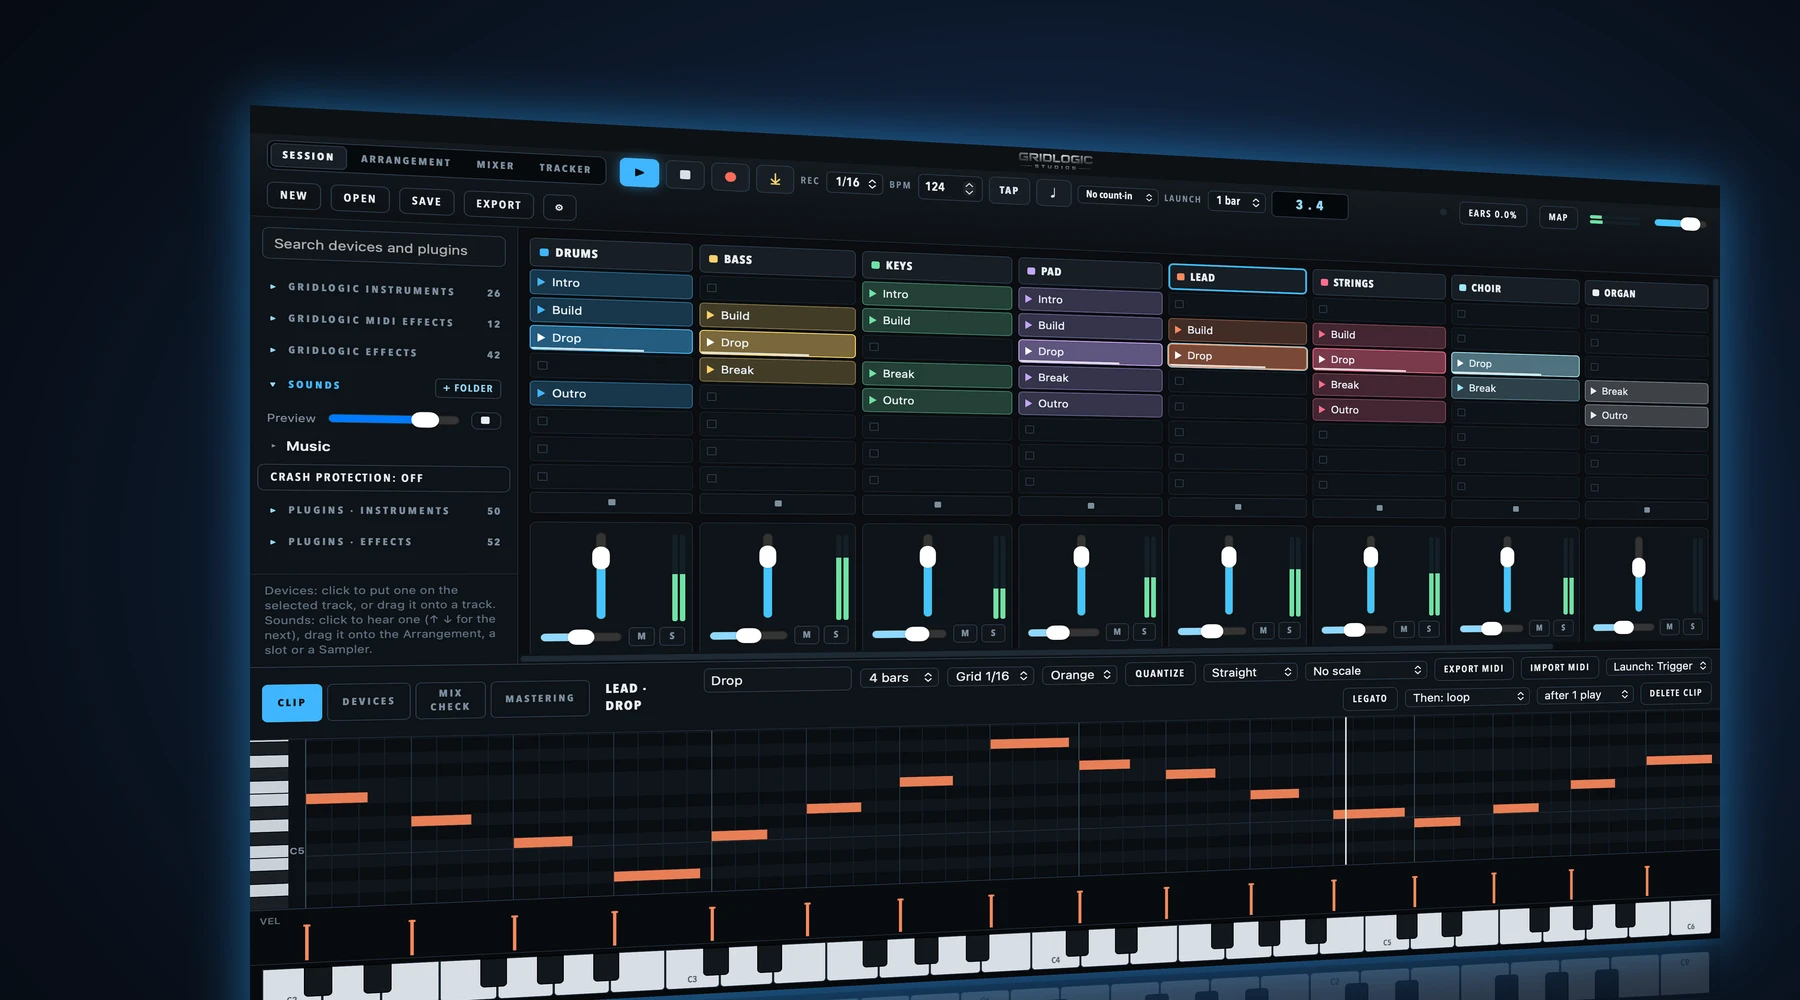Open the Orange clip color dropdown
The height and width of the screenshot is (1000, 1800).
tap(1080, 675)
